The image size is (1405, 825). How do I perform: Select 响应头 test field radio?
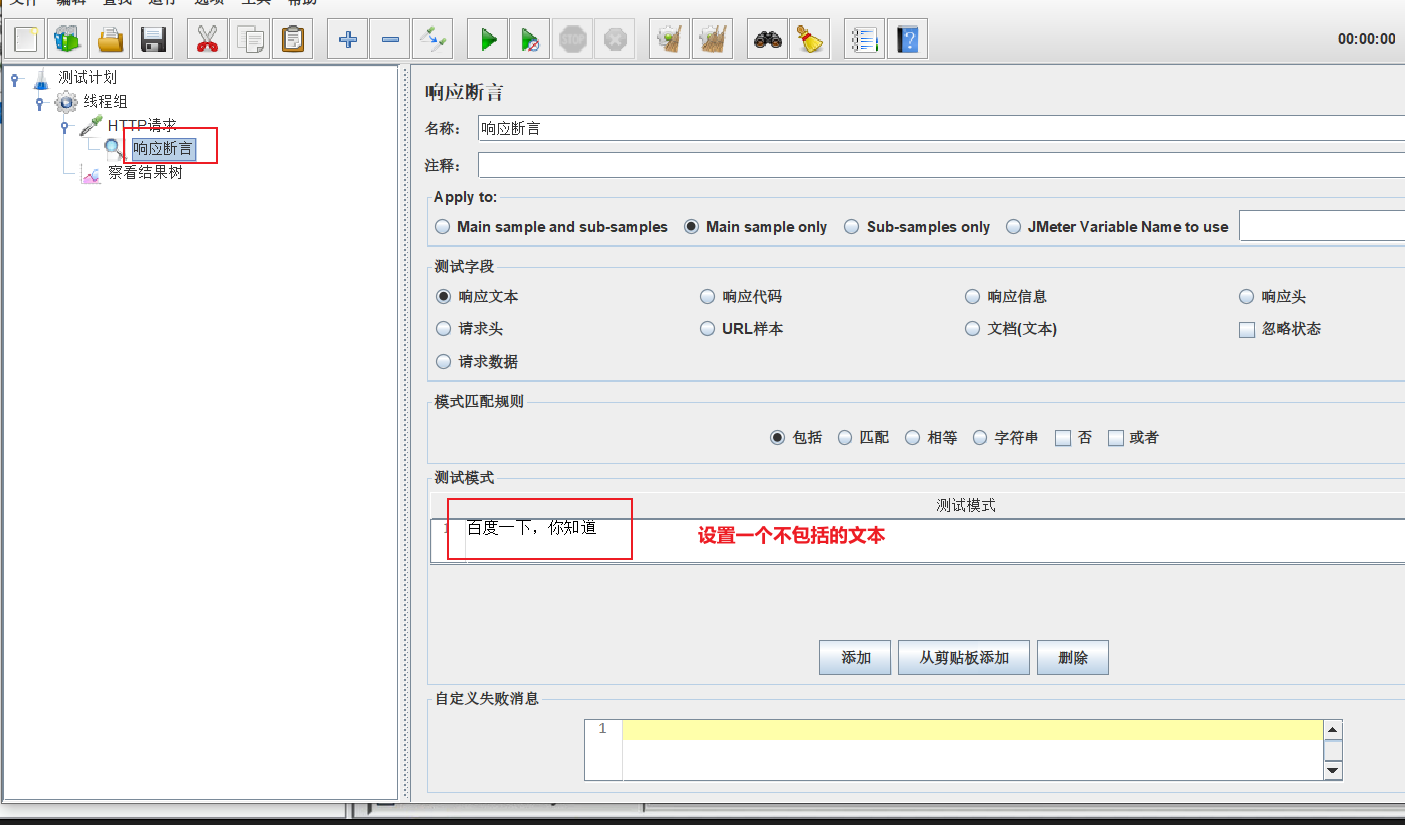(1272, 297)
